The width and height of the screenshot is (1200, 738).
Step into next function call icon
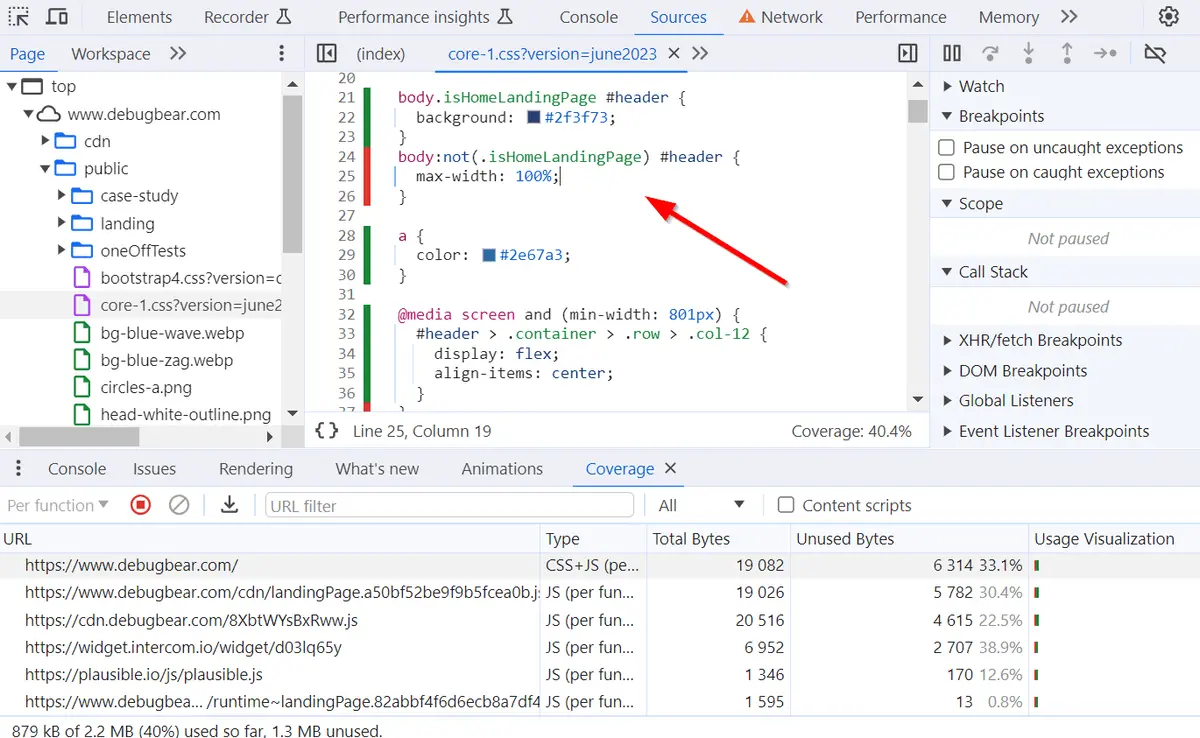[1028, 54]
